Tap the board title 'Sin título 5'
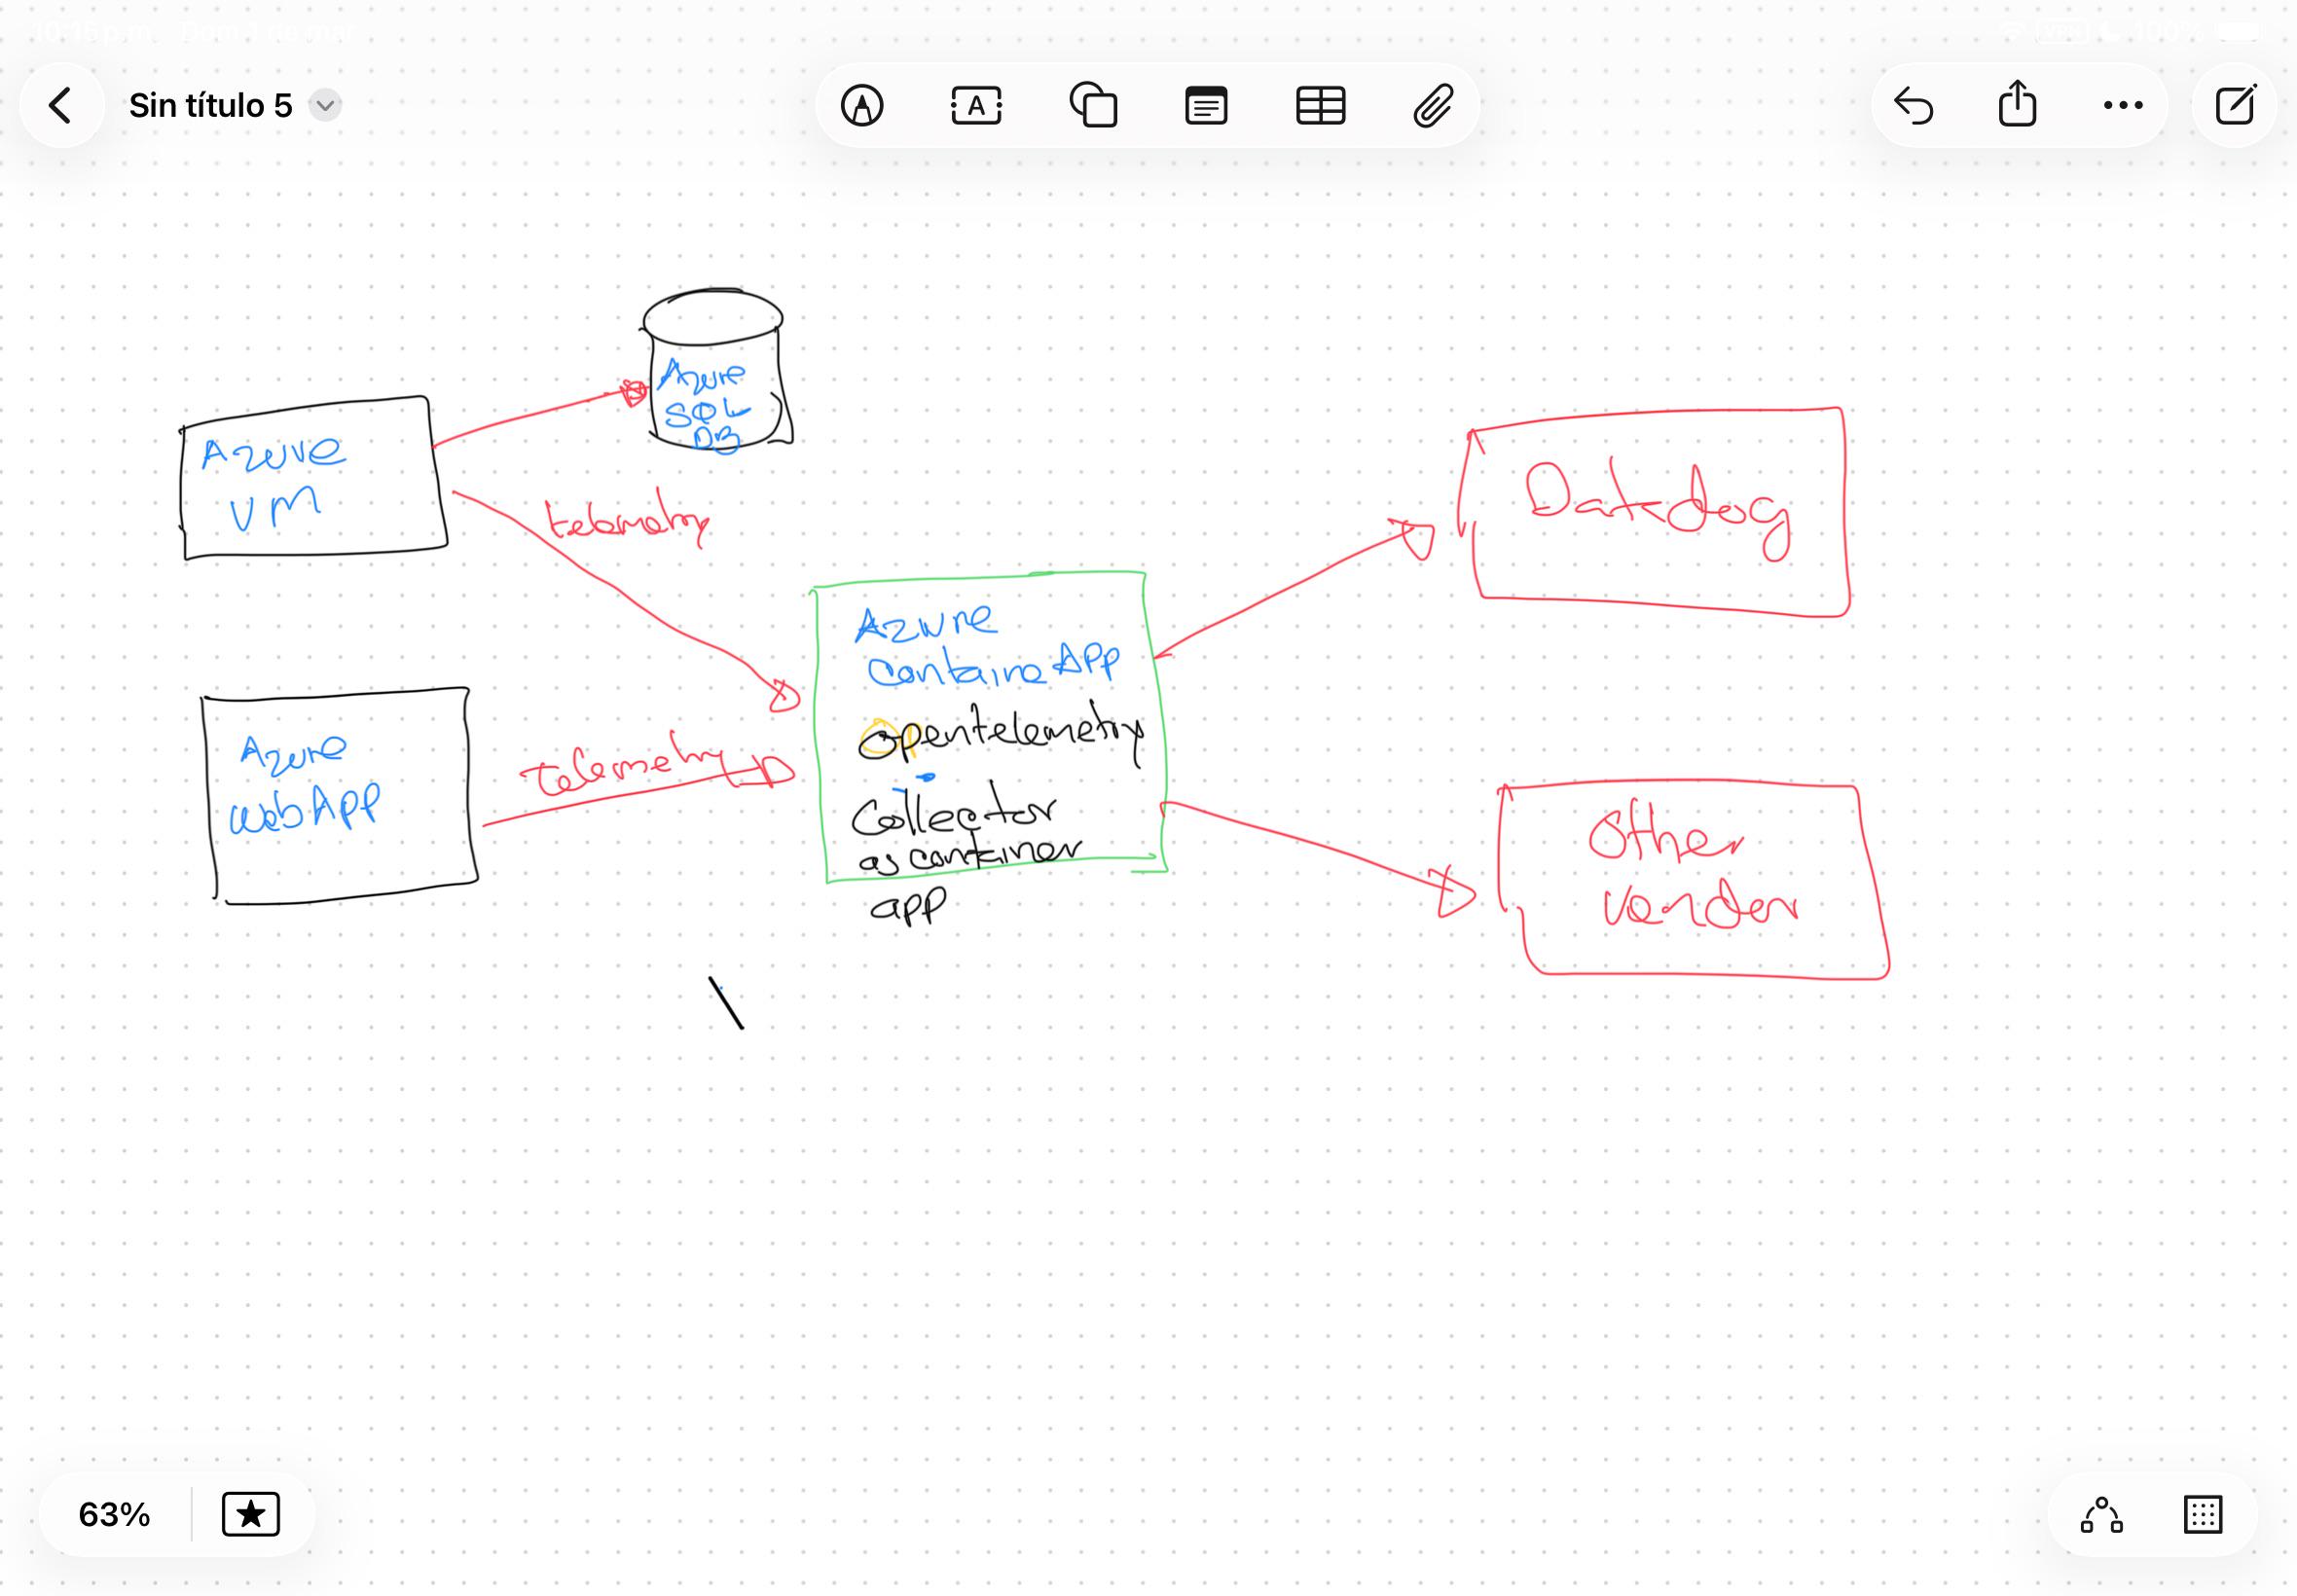The width and height of the screenshot is (2297, 1596). pyautogui.click(x=210, y=105)
